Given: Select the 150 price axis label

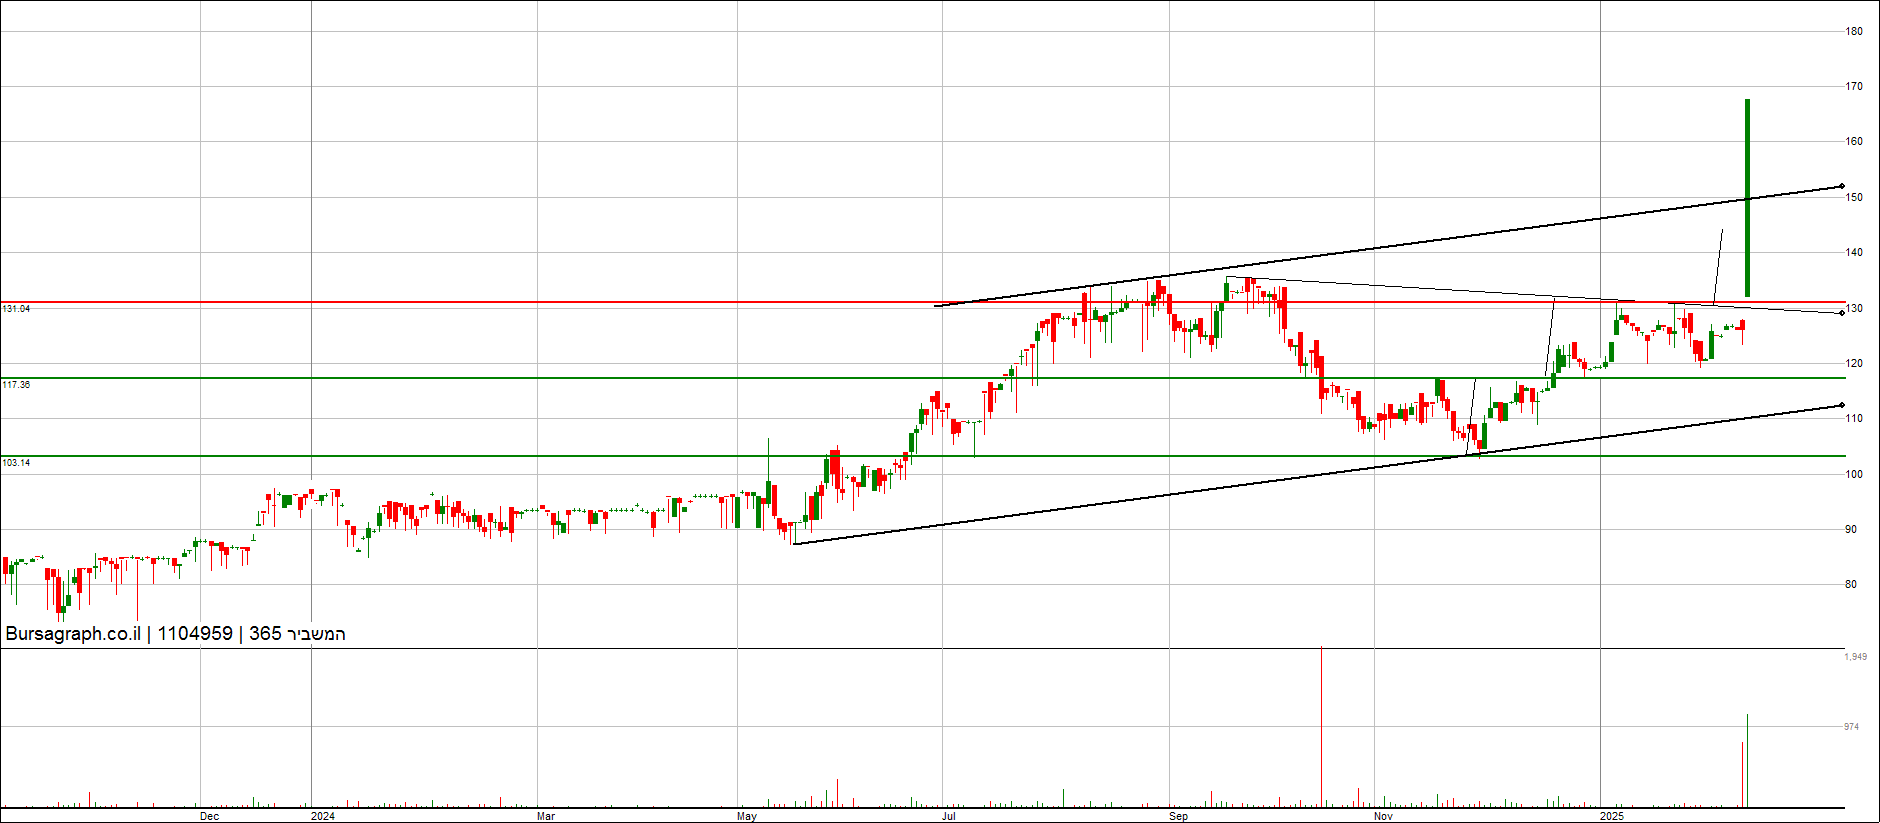Looking at the screenshot, I should tap(1854, 198).
